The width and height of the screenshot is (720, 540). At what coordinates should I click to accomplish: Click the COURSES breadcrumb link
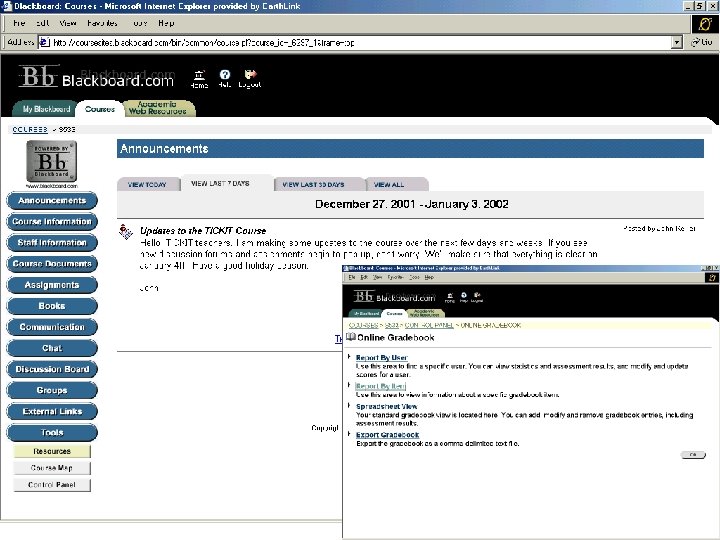click(30, 129)
